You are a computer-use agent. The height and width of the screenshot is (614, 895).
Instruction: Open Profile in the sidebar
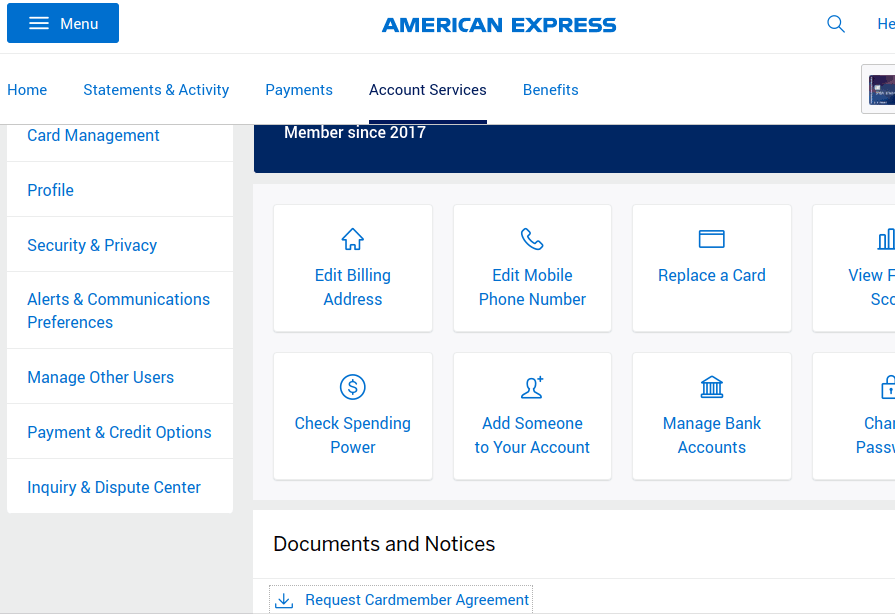[x=50, y=190]
